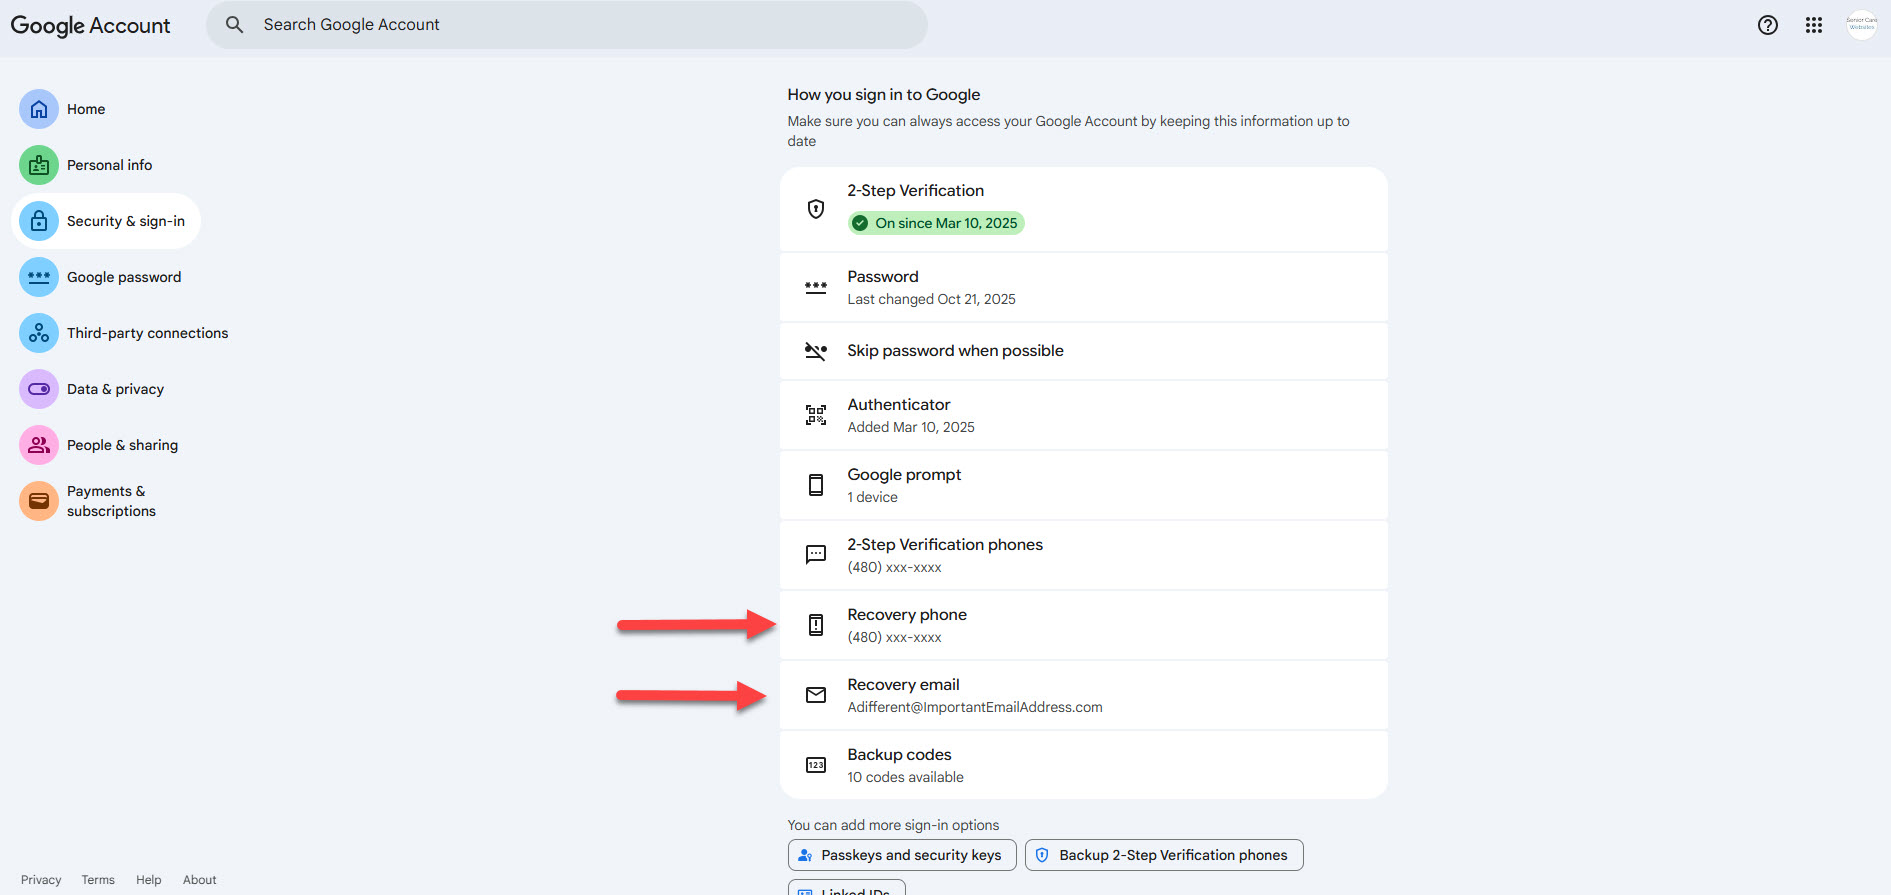Go to Data & privacy section
Viewport: 1891px width, 895px height.
tap(115, 389)
